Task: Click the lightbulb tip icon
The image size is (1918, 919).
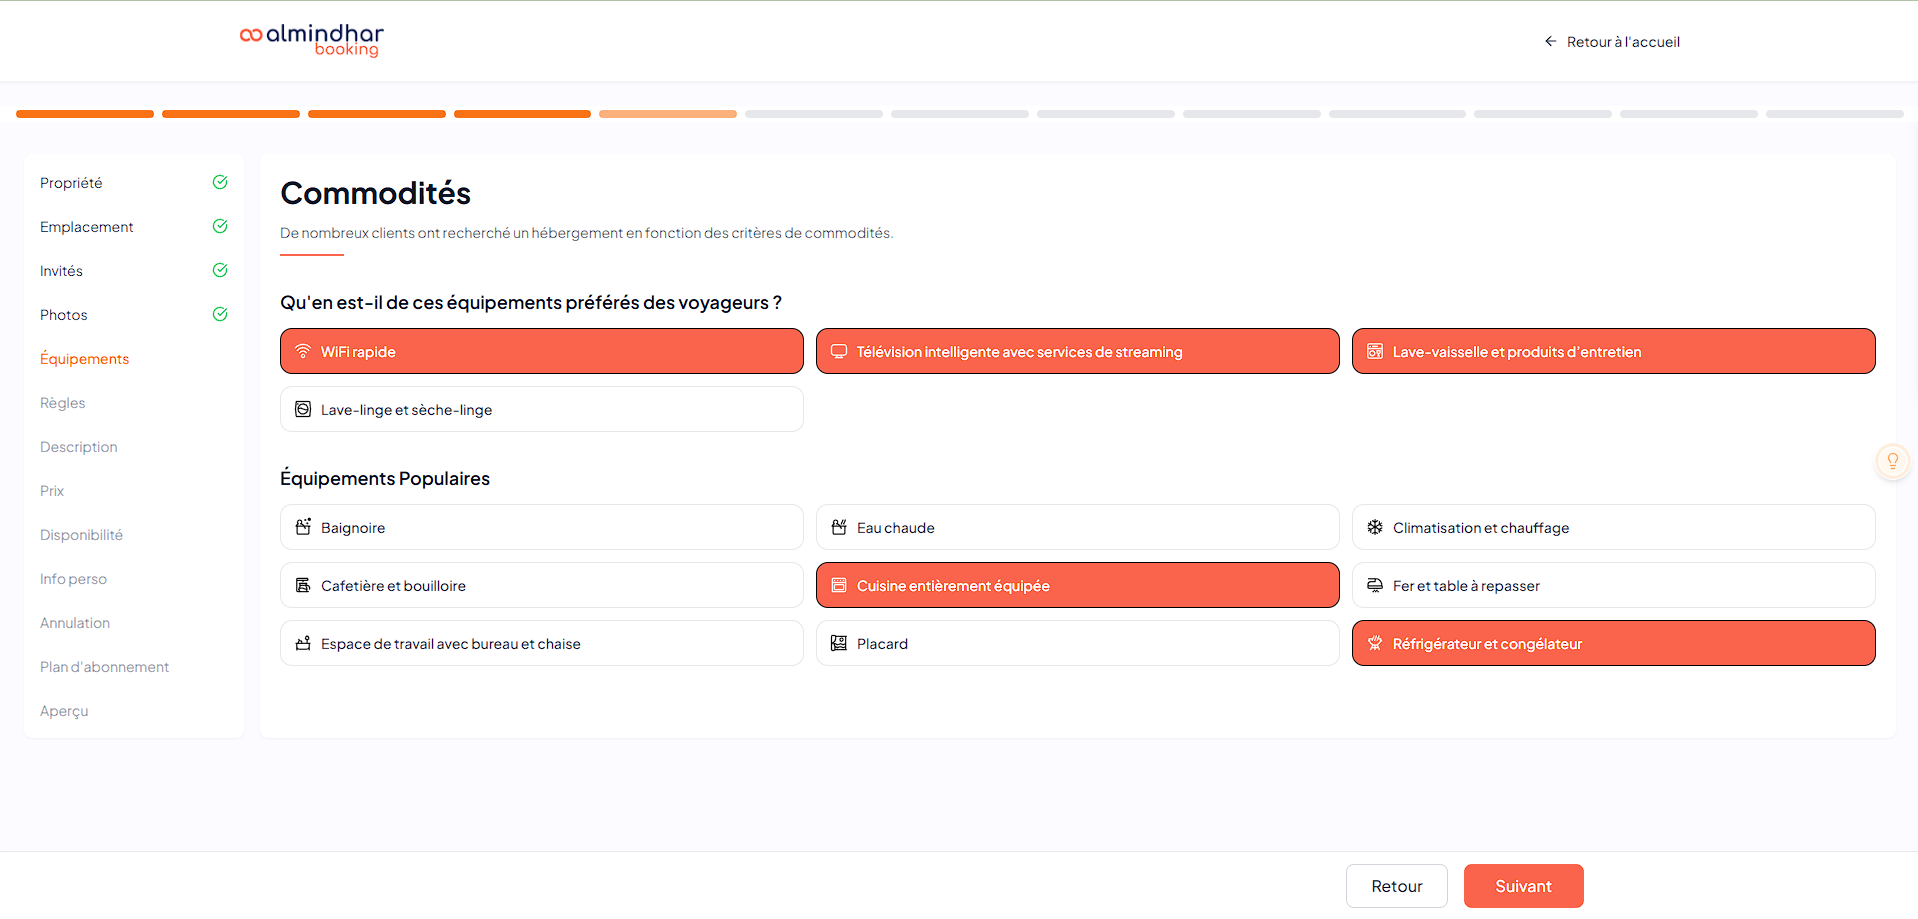Action: pyautogui.click(x=1892, y=461)
